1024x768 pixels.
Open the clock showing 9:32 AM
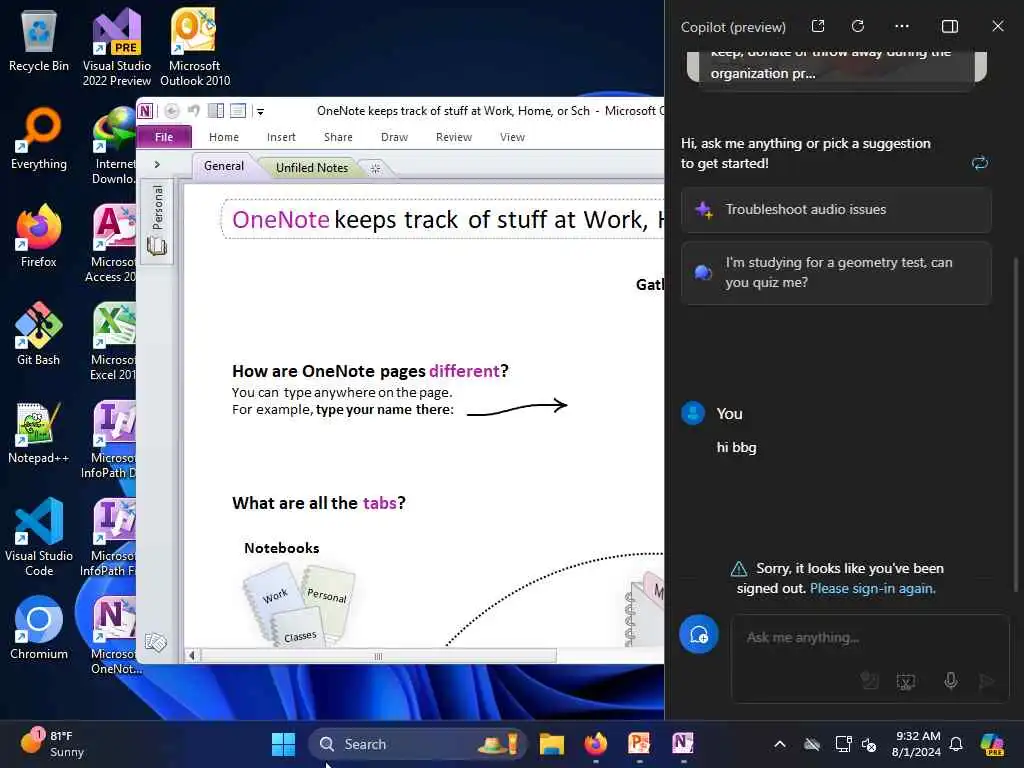click(x=917, y=744)
